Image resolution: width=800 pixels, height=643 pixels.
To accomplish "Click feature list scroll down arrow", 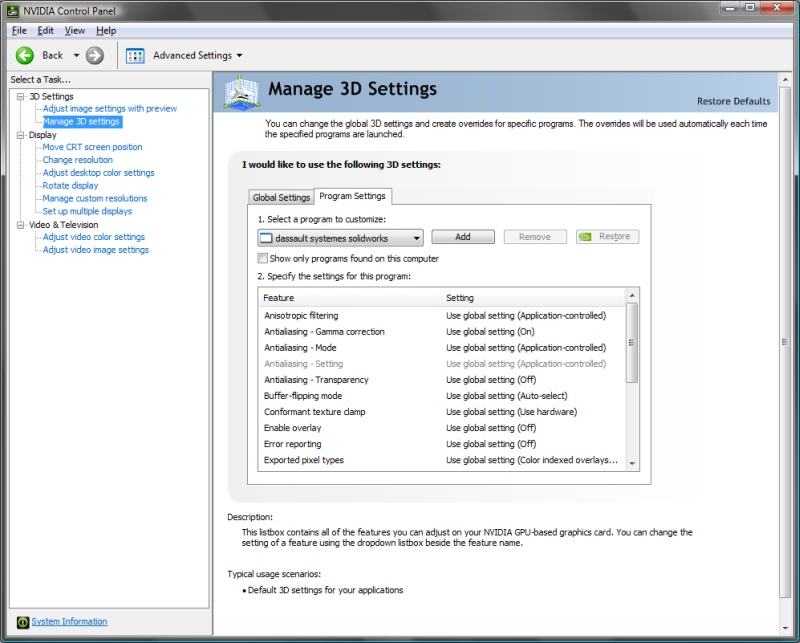I will 632,463.
